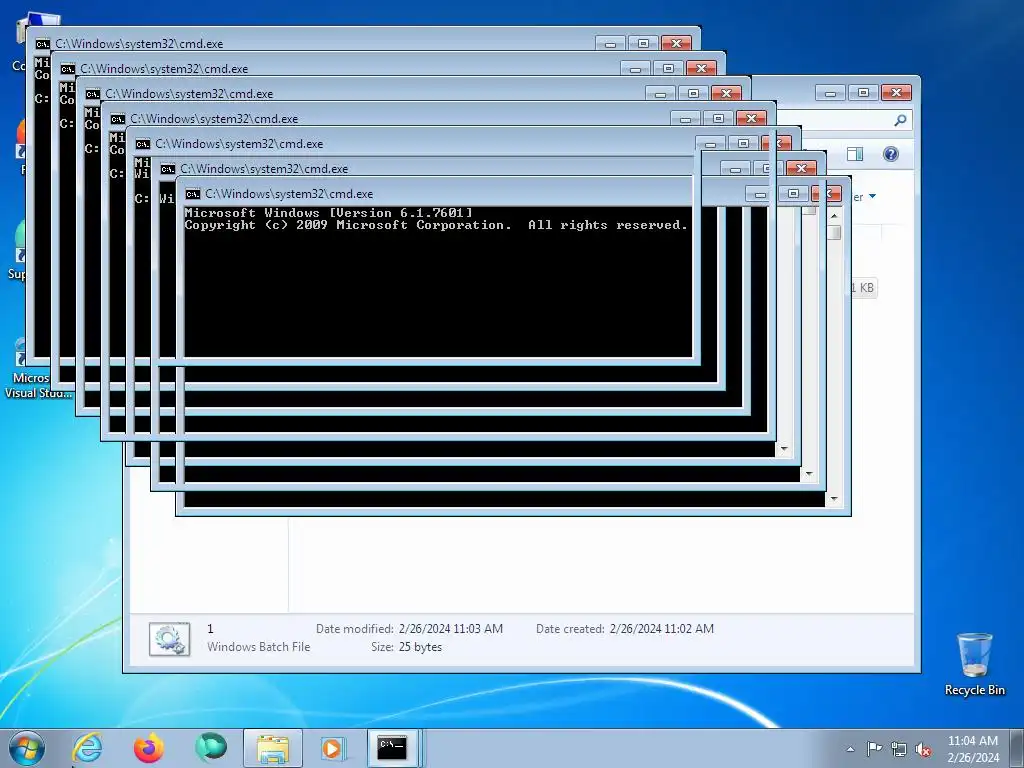Open Explorer Help question mark
This screenshot has width=1024, height=768.
pos(891,154)
